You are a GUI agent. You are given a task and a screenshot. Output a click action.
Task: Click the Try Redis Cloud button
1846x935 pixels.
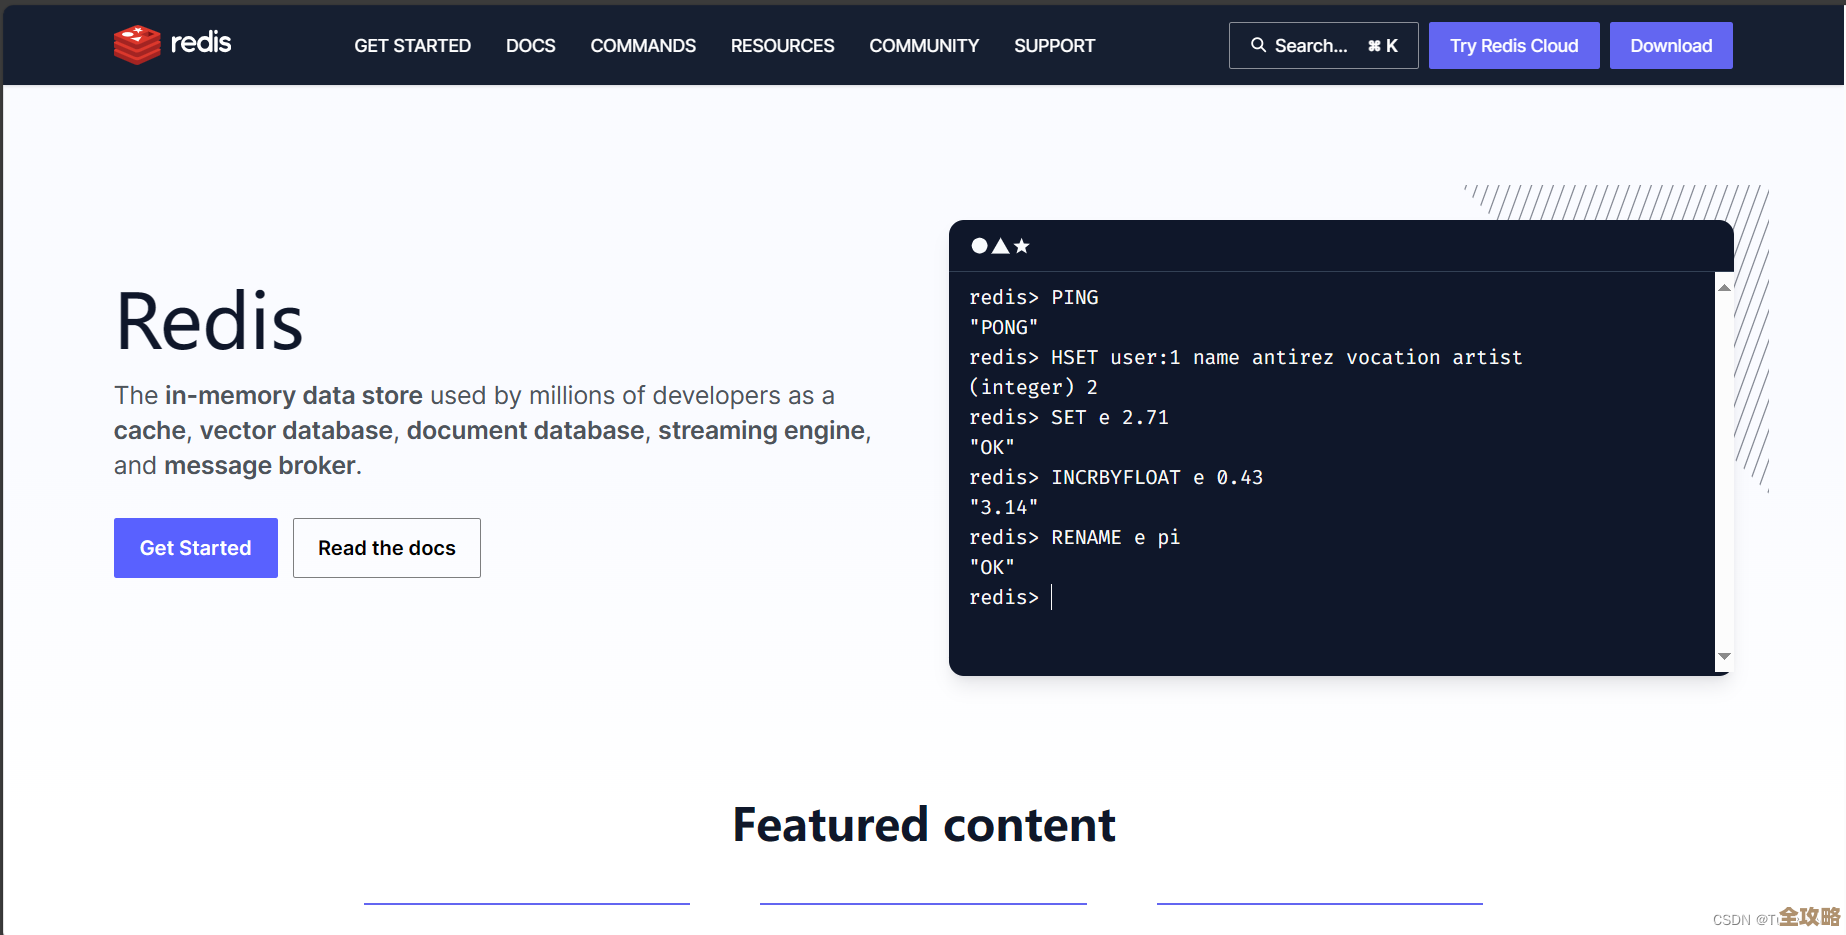[1513, 46]
